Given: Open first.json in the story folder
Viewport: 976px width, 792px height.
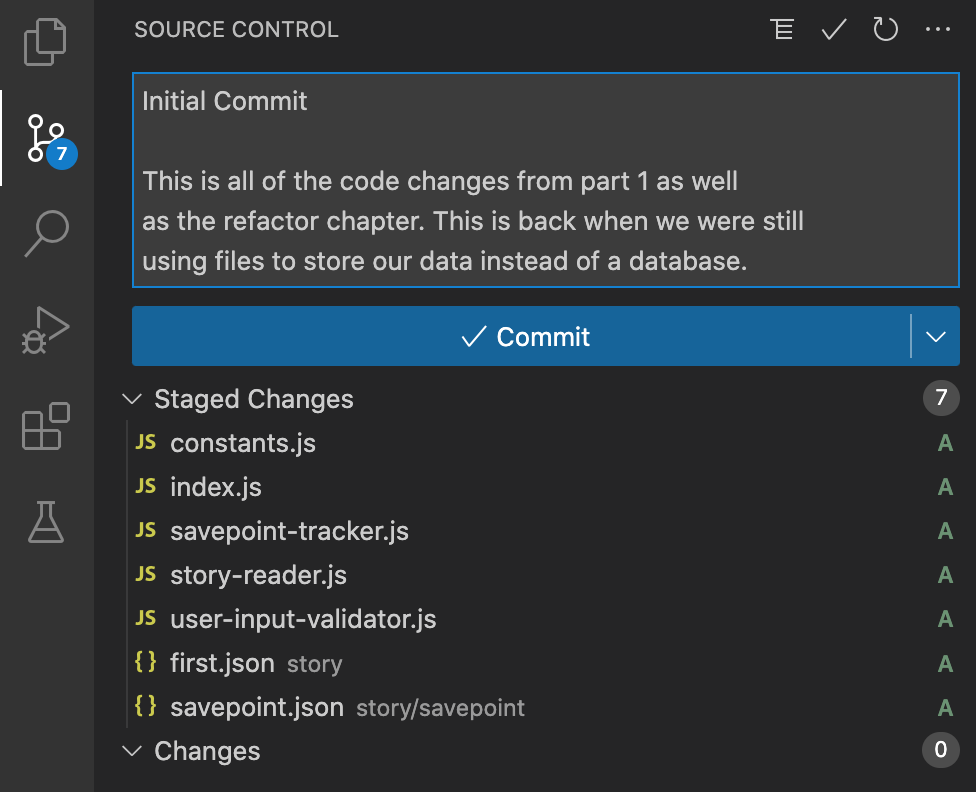Looking at the screenshot, I should click(222, 663).
